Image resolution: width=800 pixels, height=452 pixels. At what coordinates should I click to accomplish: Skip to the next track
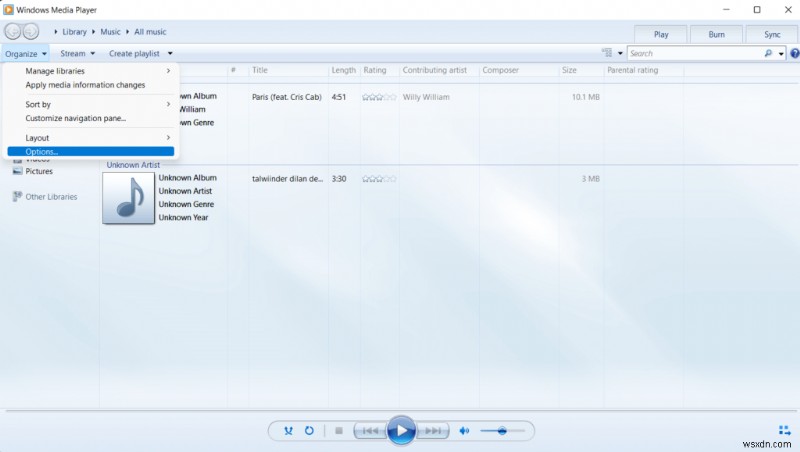[433, 431]
